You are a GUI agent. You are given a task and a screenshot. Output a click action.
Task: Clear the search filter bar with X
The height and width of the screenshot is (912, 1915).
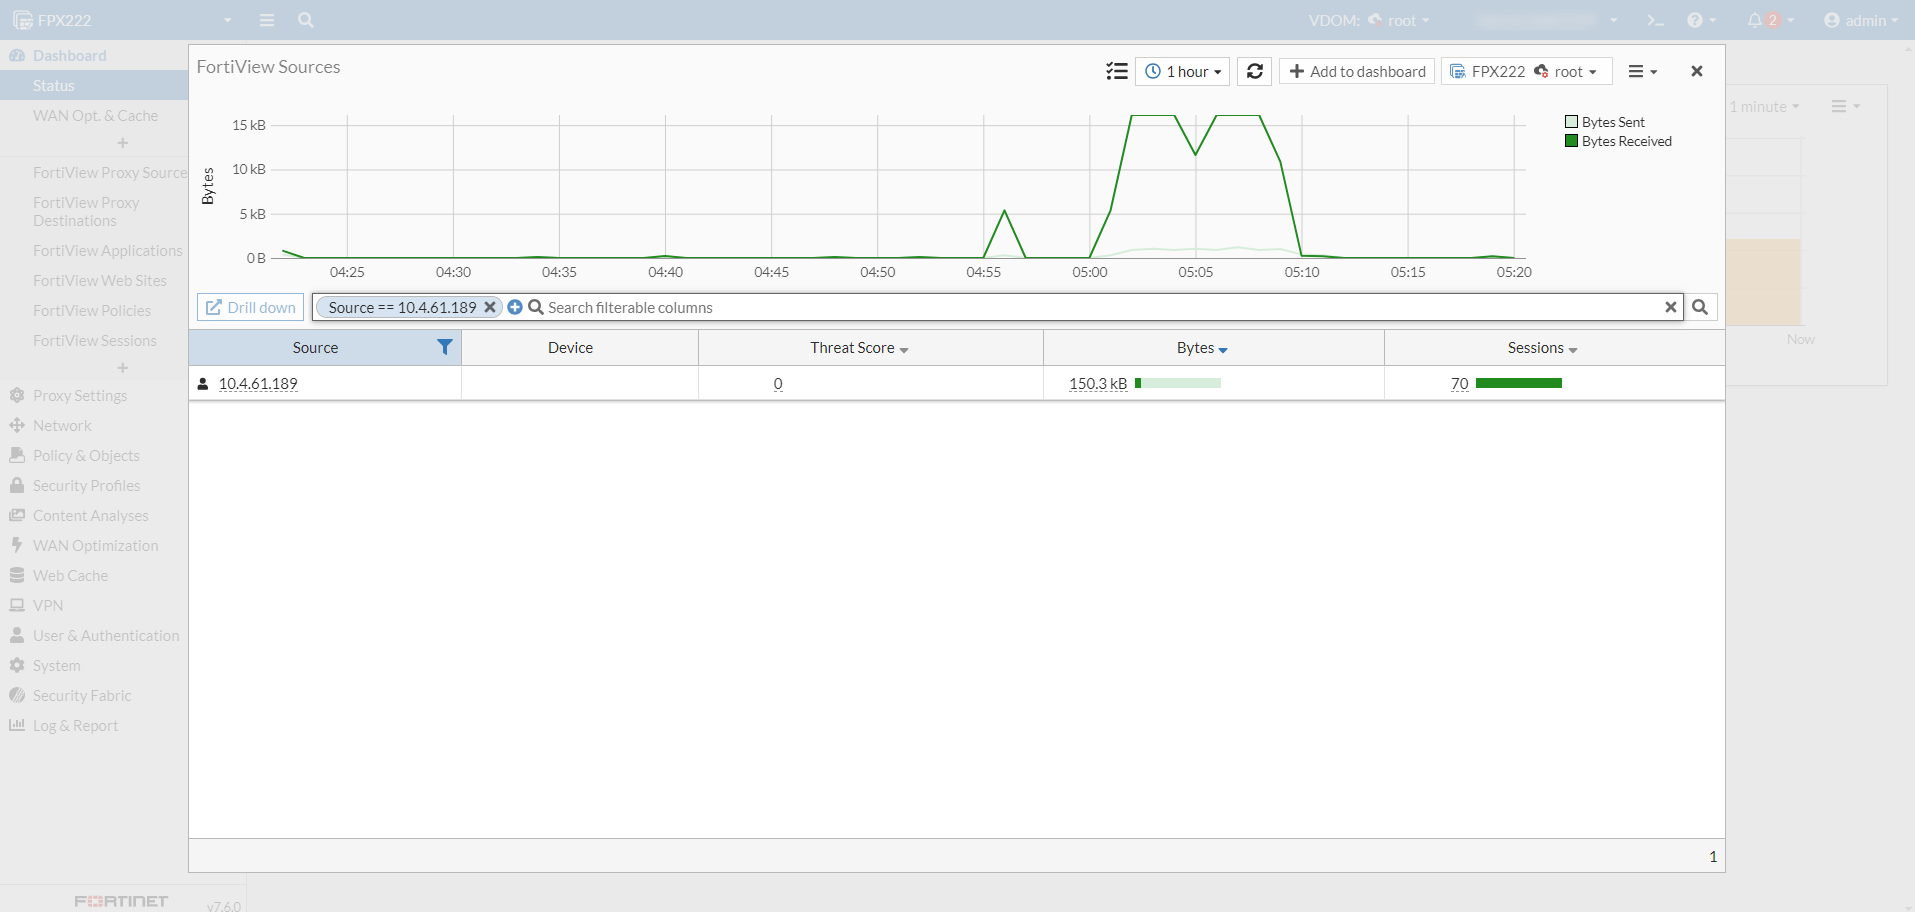pyautogui.click(x=1670, y=307)
